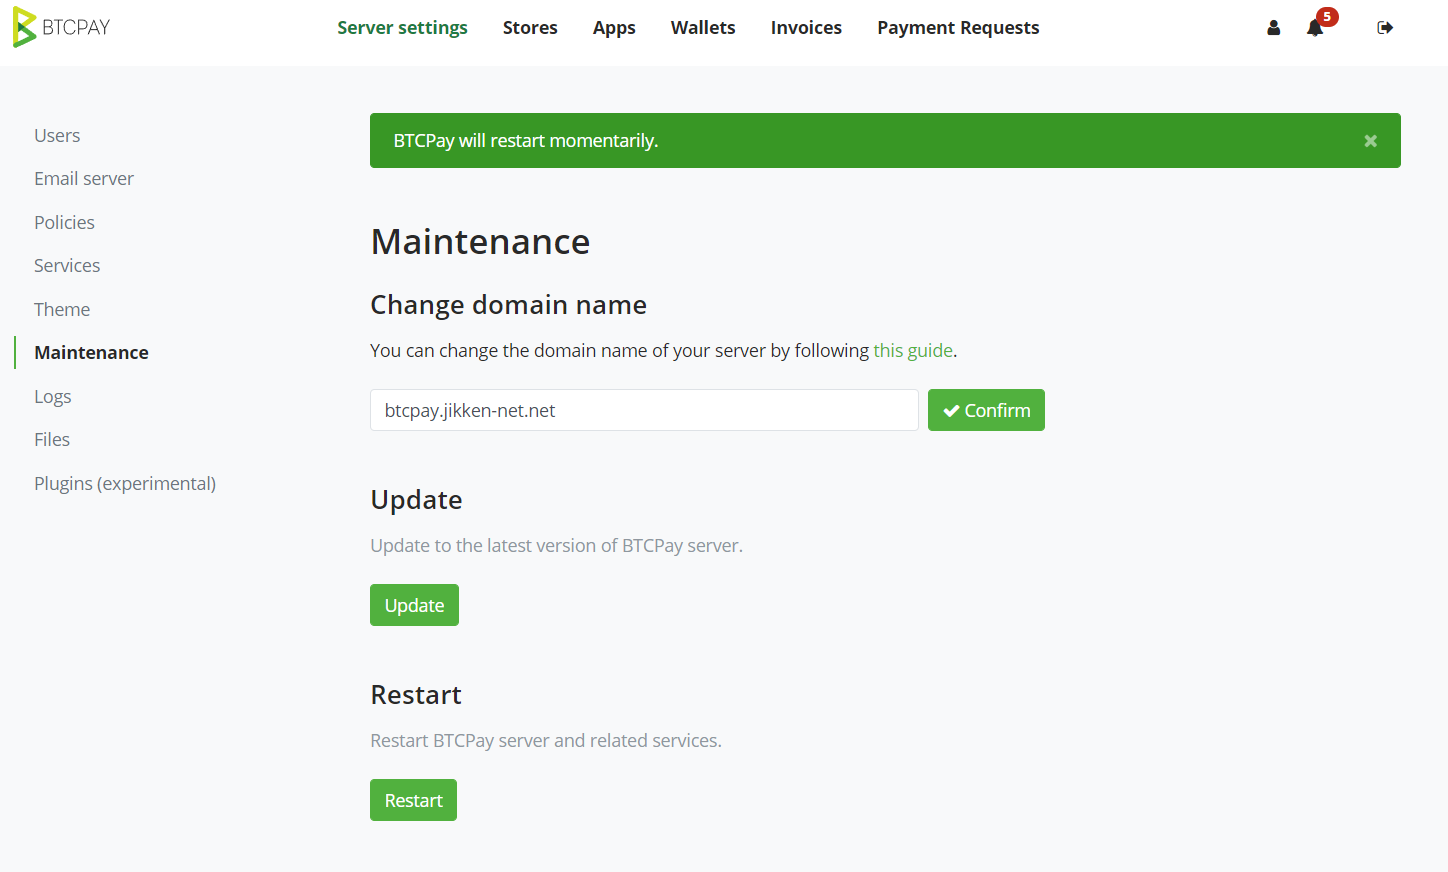
Task: Go to Payment Requests
Action: [958, 28]
